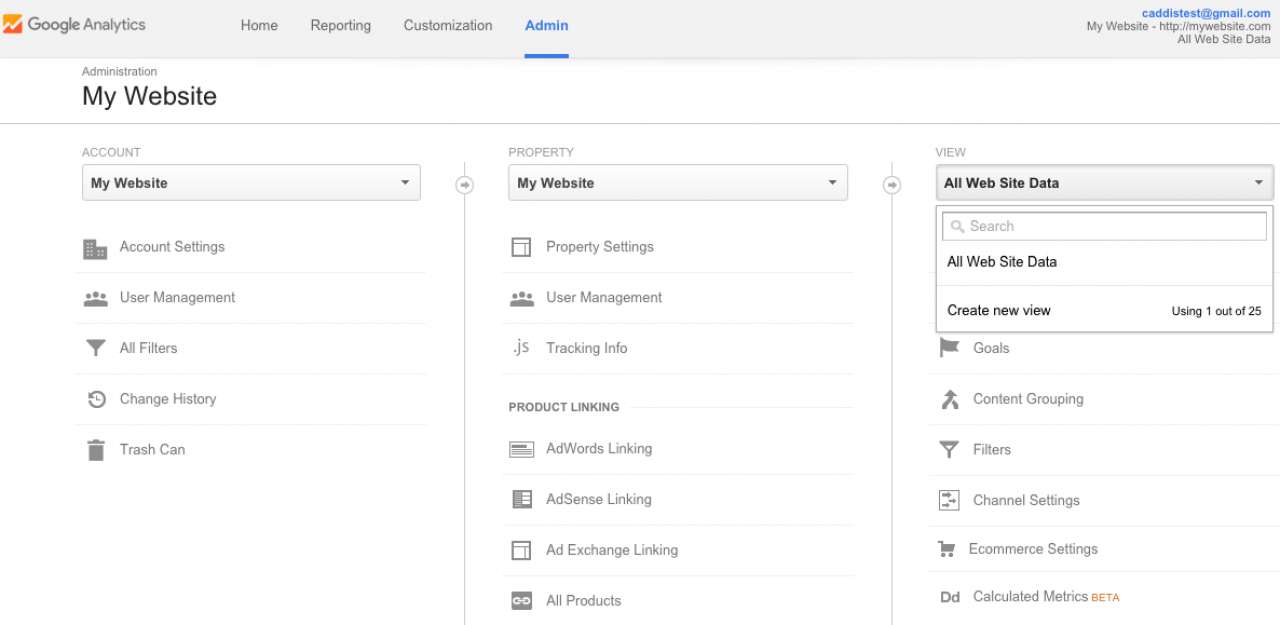This screenshot has width=1280, height=625.
Task: Open Tracking Info
Action: pos(587,348)
